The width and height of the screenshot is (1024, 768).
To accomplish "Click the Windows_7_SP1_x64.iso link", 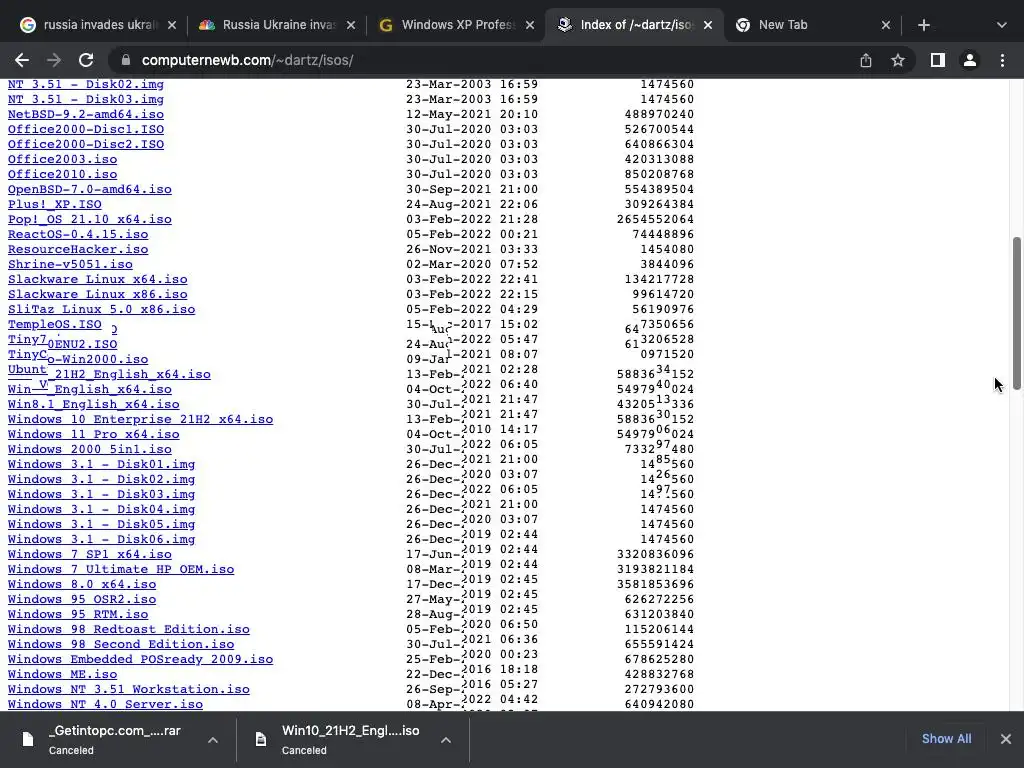I will 89,554.
